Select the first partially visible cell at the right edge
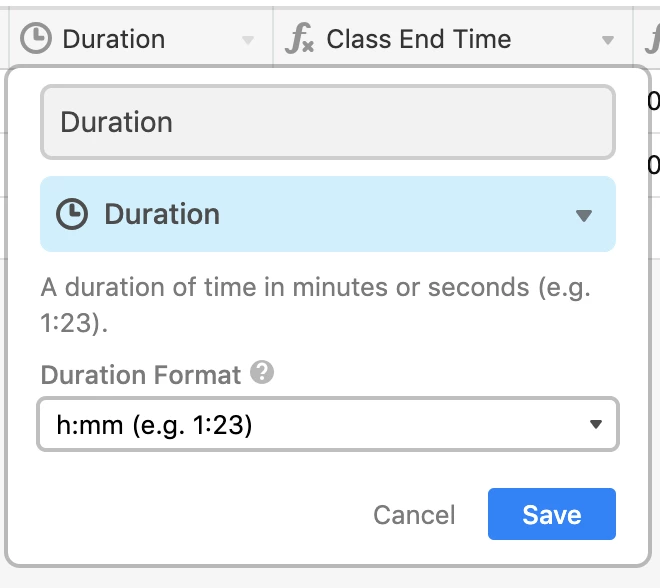The image size is (660, 588). click(x=654, y=101)
